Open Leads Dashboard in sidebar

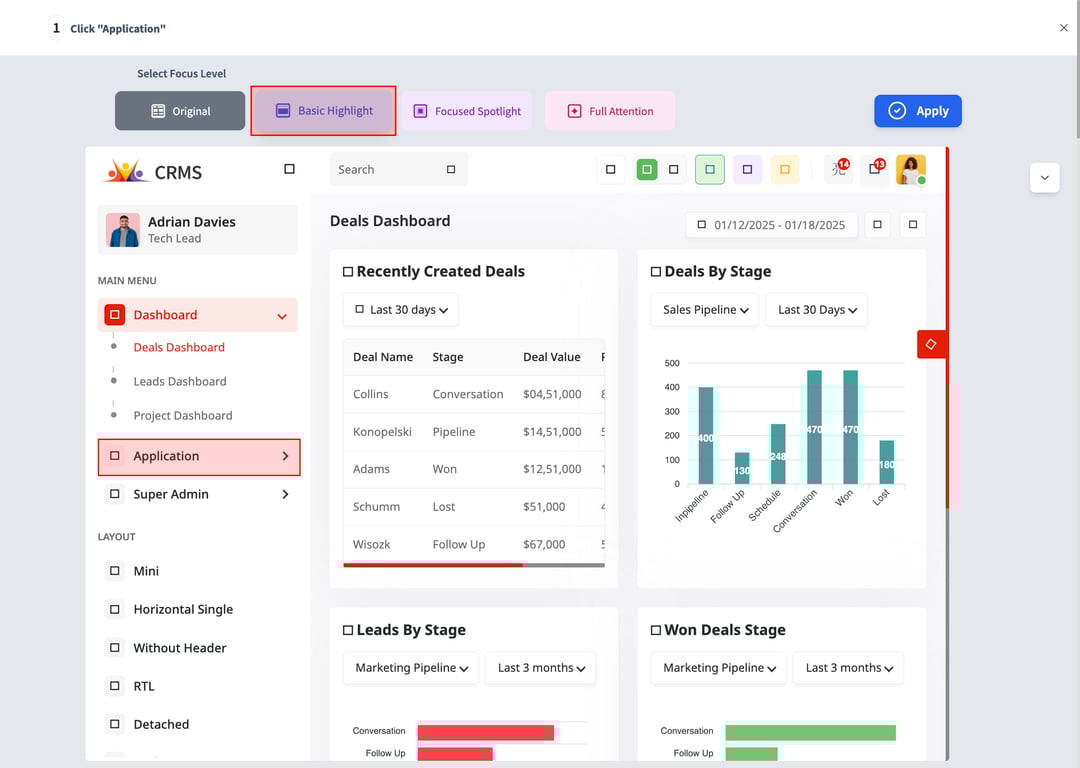tap(180, 381)
